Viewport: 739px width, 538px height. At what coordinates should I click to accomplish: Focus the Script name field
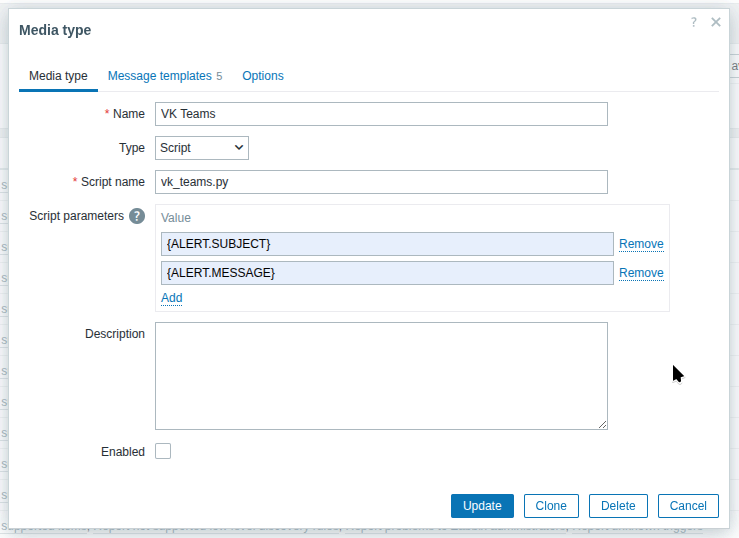click(381, 182)
